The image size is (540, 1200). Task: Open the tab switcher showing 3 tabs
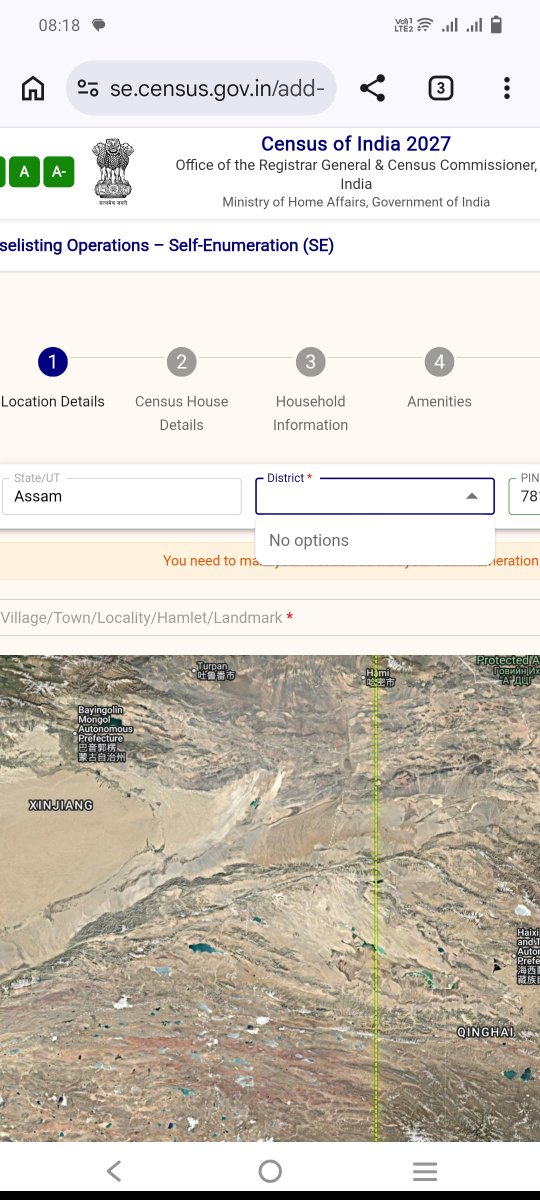point(440,88)
